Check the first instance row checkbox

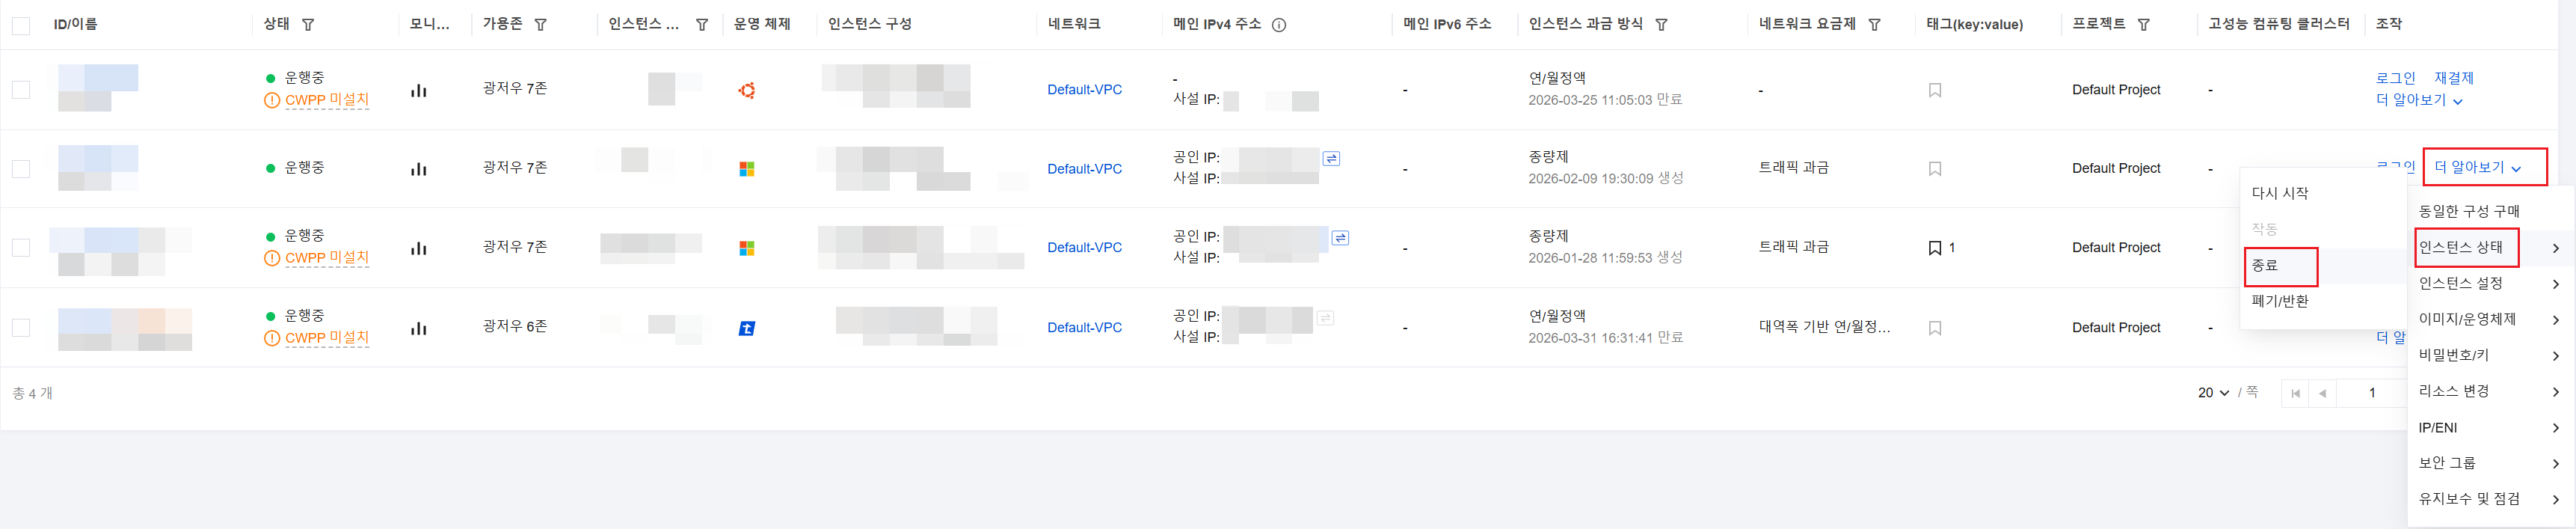pos(21,90)
